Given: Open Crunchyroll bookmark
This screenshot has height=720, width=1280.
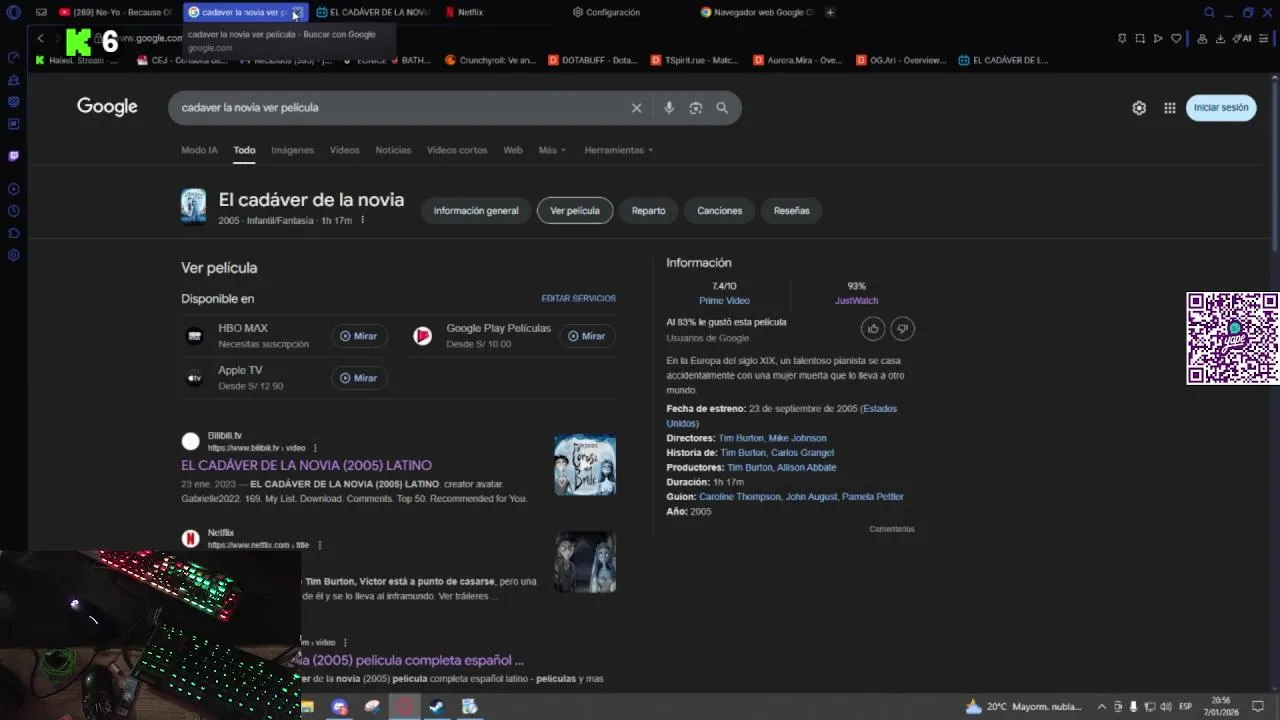Looking at the screenshot, I should tap(490, 60).
